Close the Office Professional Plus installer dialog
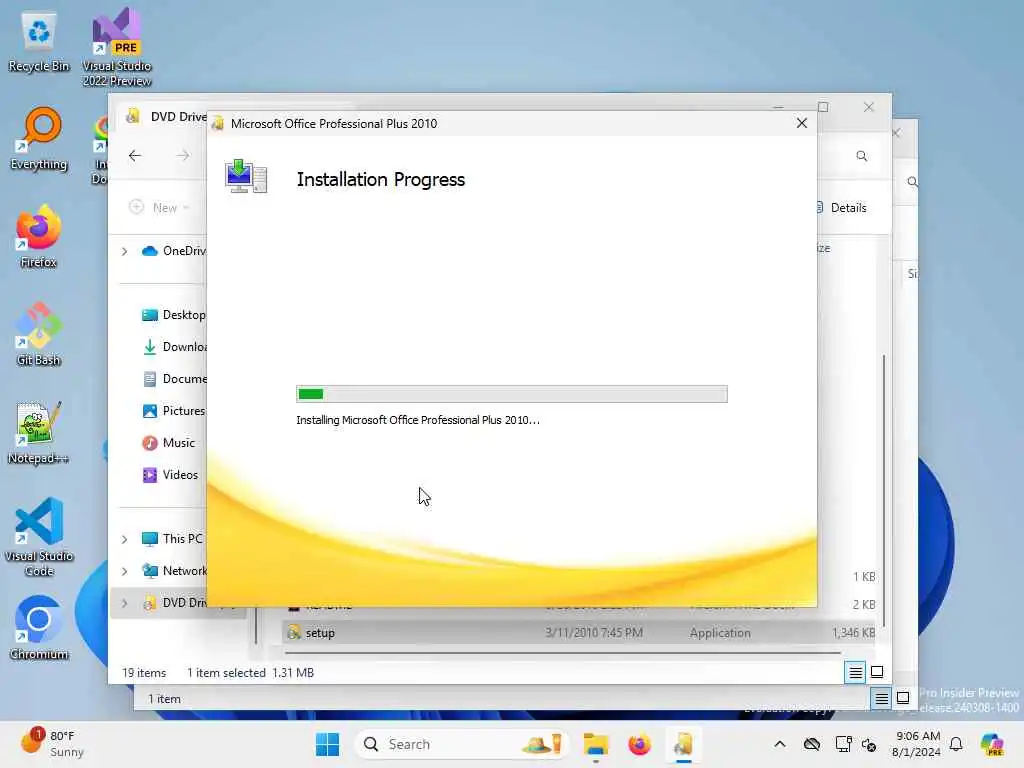This screenshot has width=1024, height=768. [802, 123]
